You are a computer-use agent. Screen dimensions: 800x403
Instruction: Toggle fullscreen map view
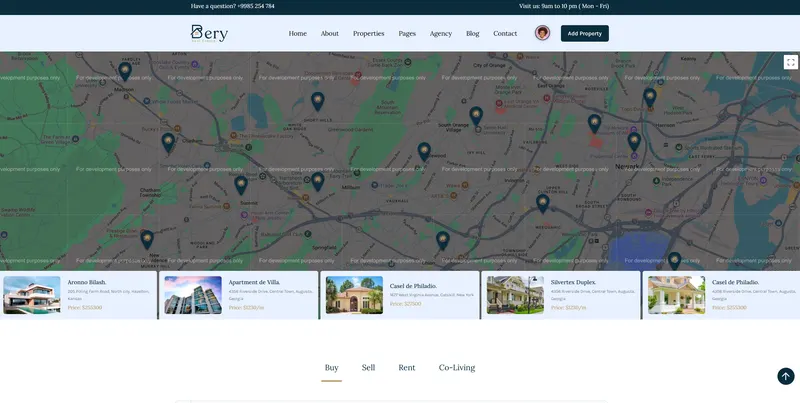coord(791,62)
